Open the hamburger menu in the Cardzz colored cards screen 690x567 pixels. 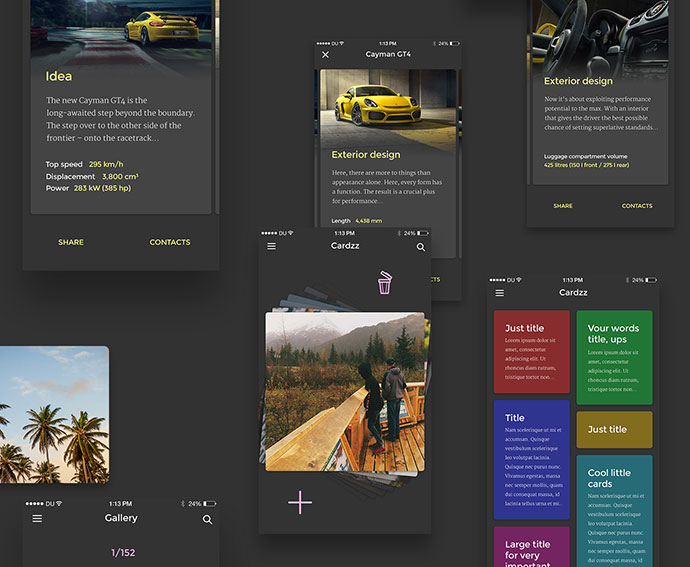[x=500, y=293]
